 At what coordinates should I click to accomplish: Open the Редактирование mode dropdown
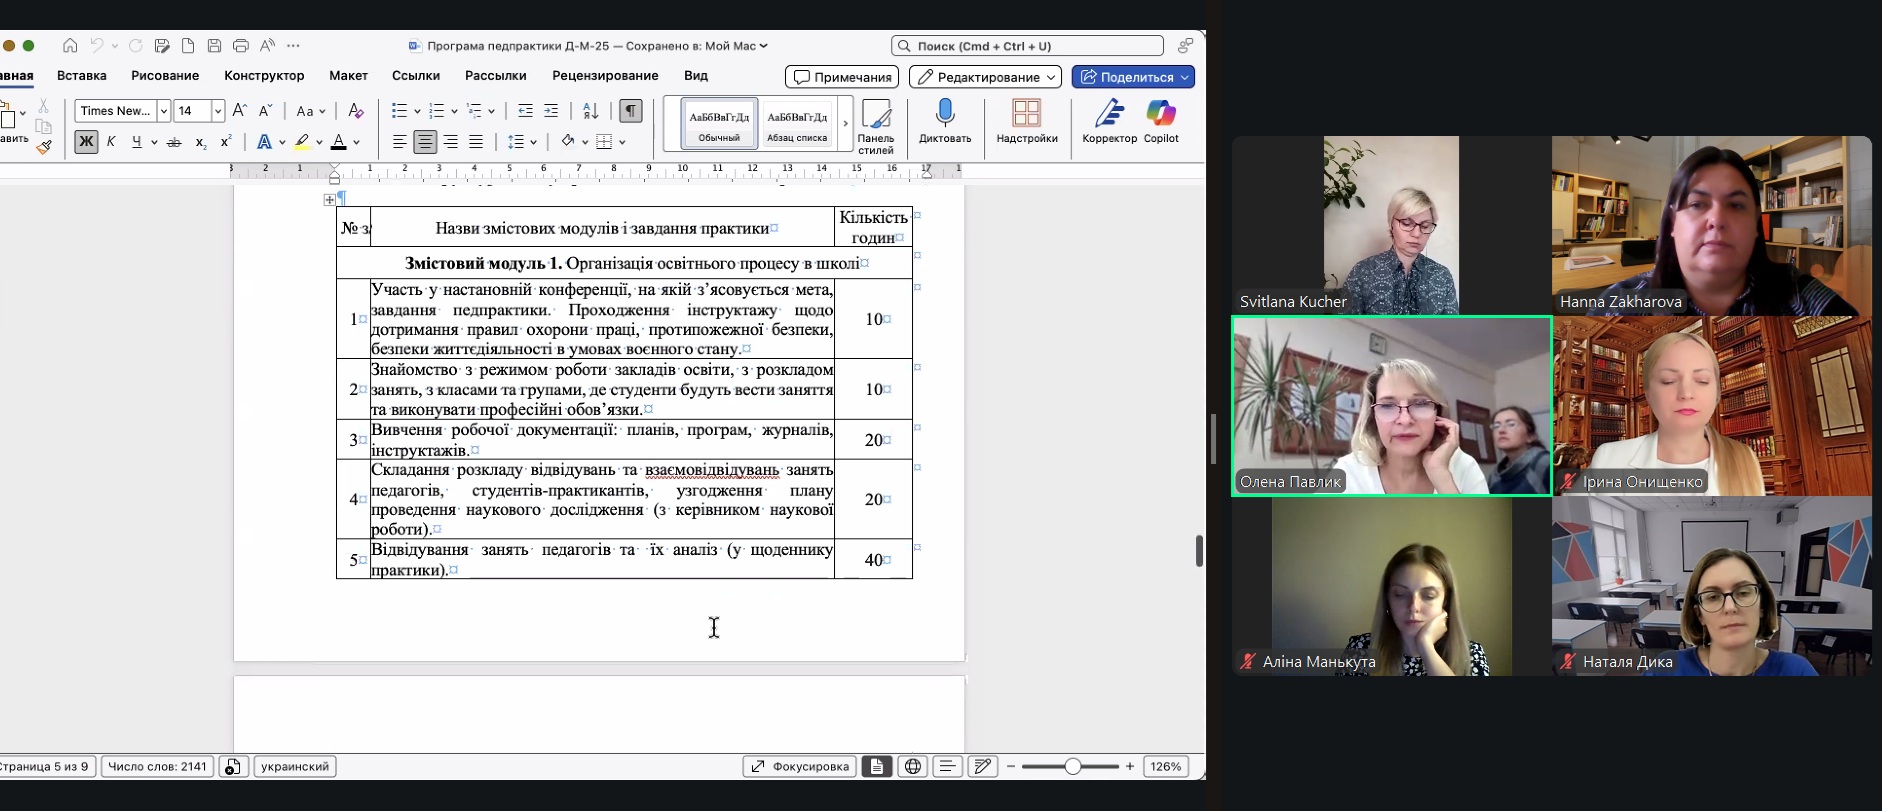(x=985, y=77)
